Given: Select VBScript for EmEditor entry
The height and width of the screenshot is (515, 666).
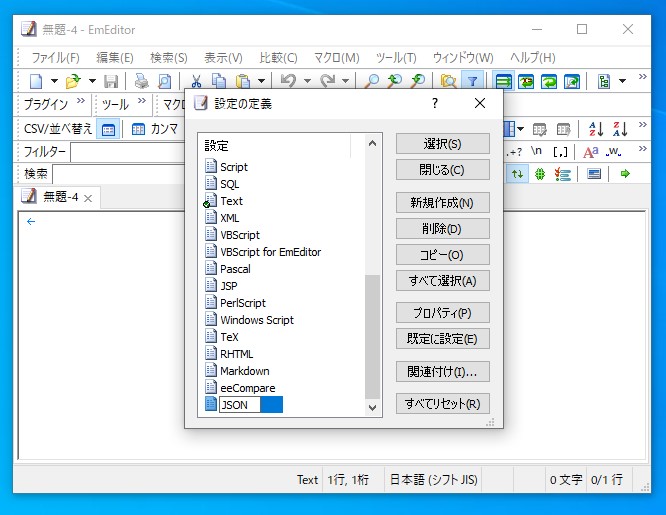Looking at the screenshot, I should tap(271, 252).
